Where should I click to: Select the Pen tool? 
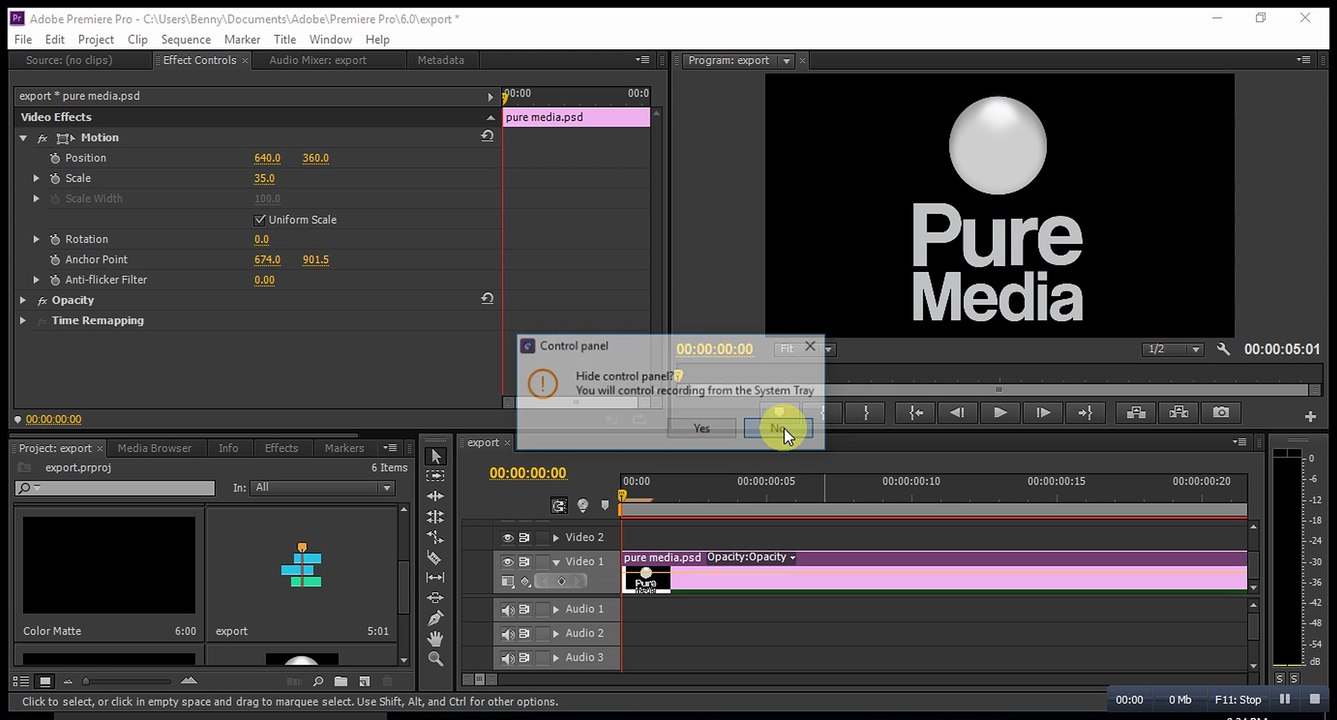pos(435,618)
